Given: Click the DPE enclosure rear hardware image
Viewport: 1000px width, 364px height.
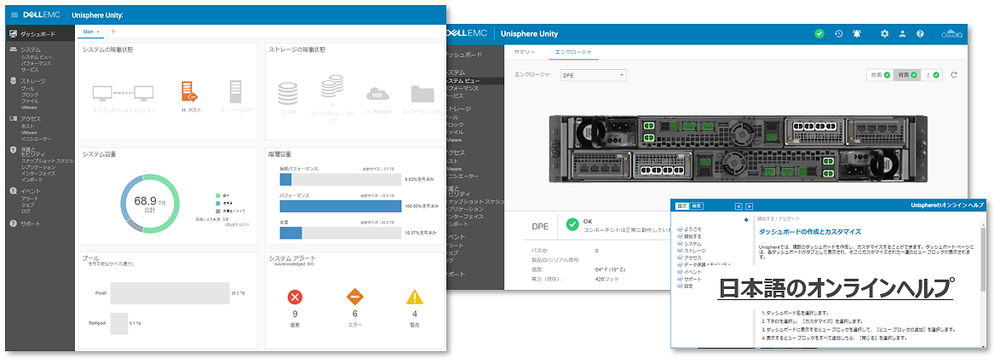Looking at the screenshot, I should [x=739, y=149].
